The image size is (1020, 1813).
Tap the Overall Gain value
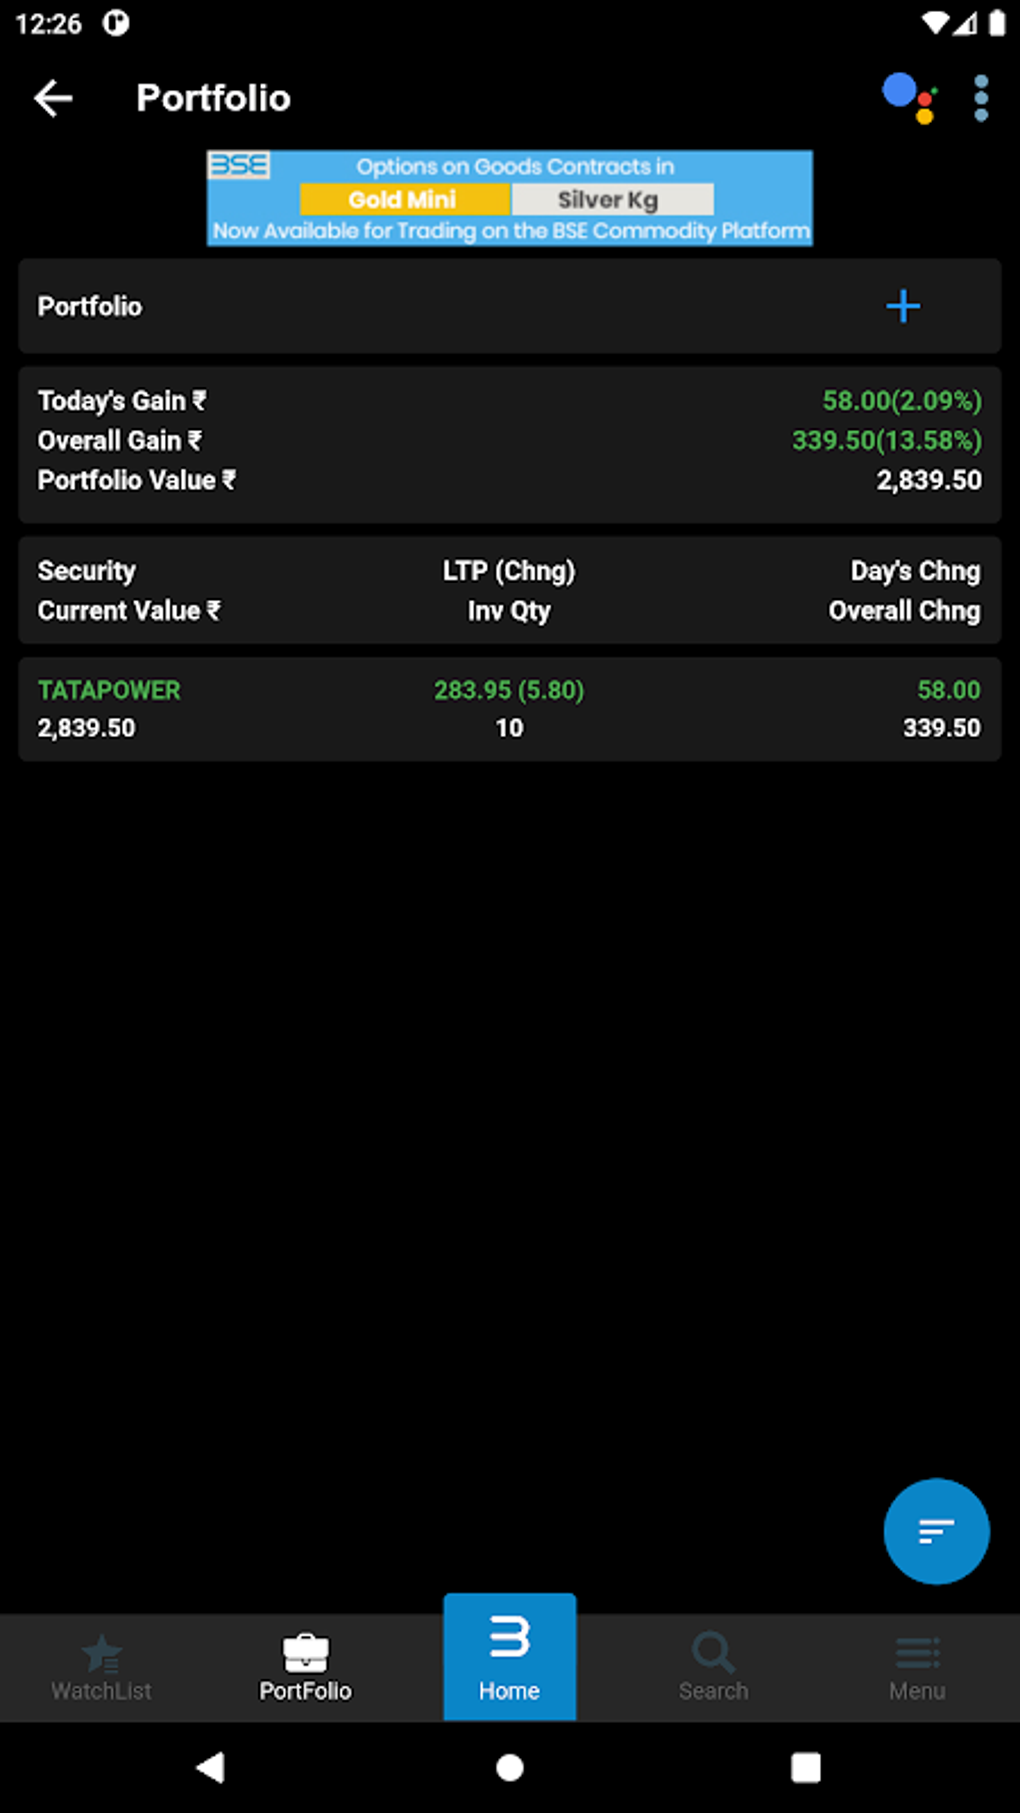coord(886,440)
